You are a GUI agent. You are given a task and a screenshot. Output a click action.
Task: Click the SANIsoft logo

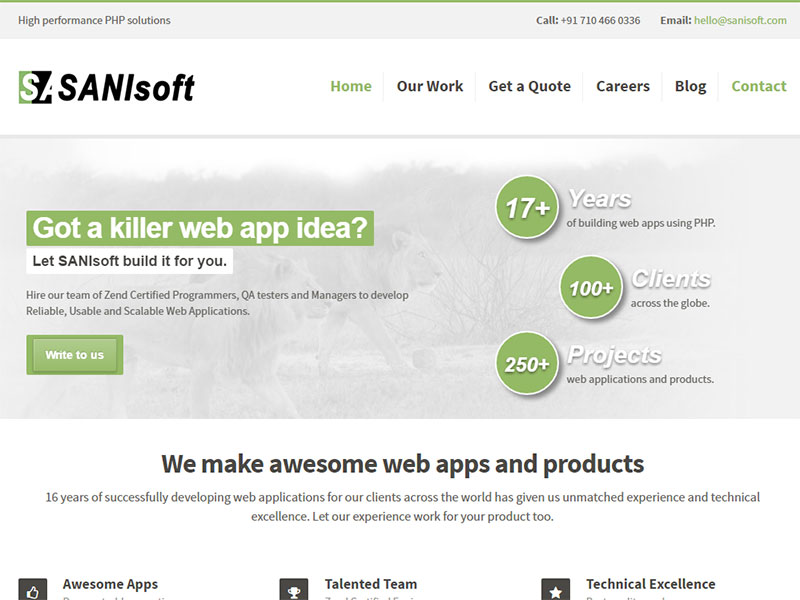106,87
